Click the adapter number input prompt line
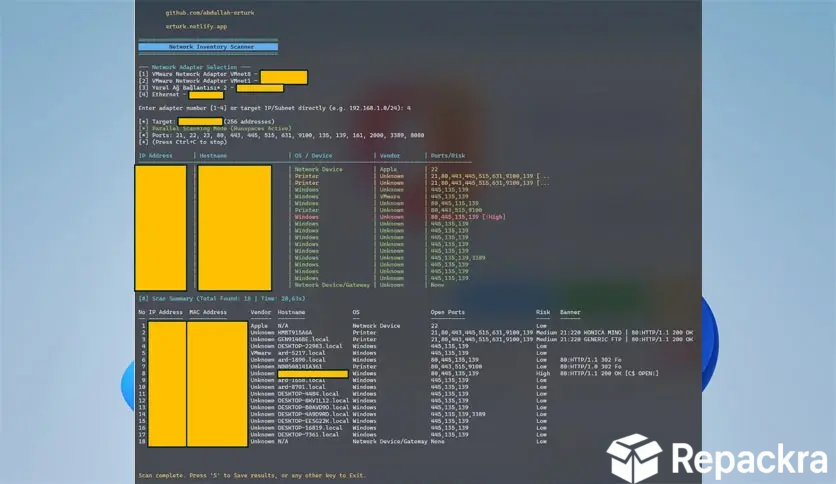Image resolution: width=836 pixels, height=484 pixels. [275, 108]
